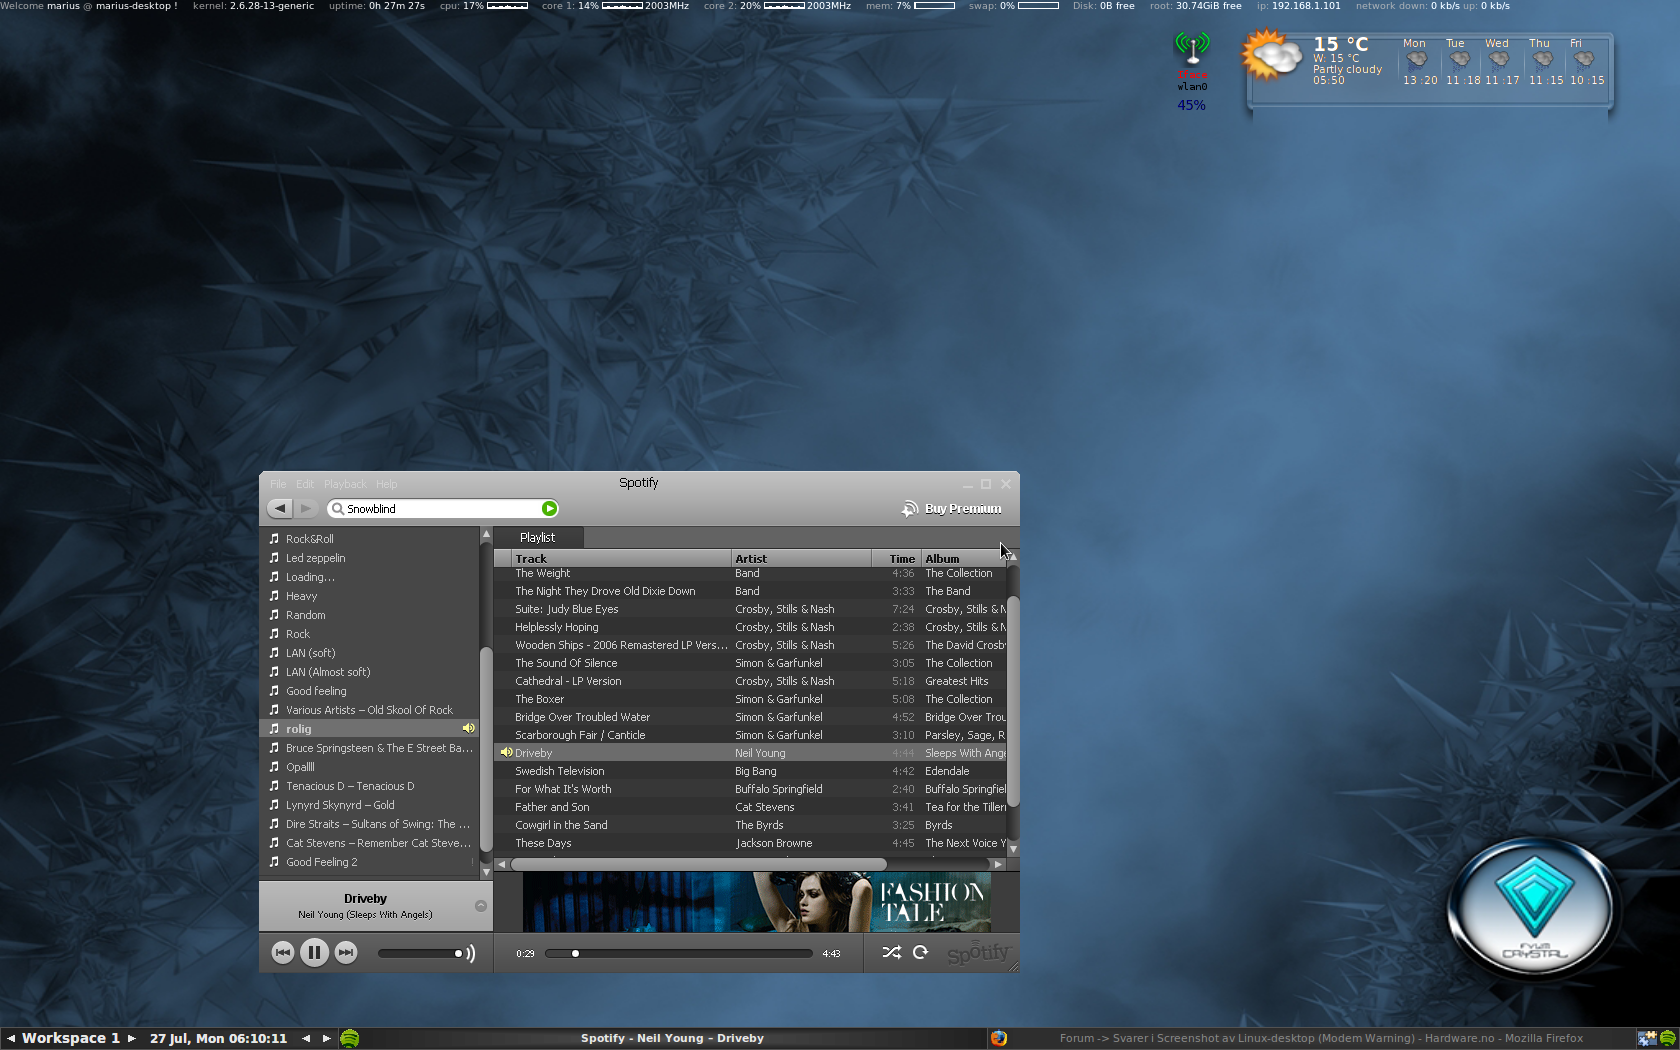The width and height of the screenshot is (1680, 1050).
Task: Collapse the now playing cover art panel
Action: (481, 906)
